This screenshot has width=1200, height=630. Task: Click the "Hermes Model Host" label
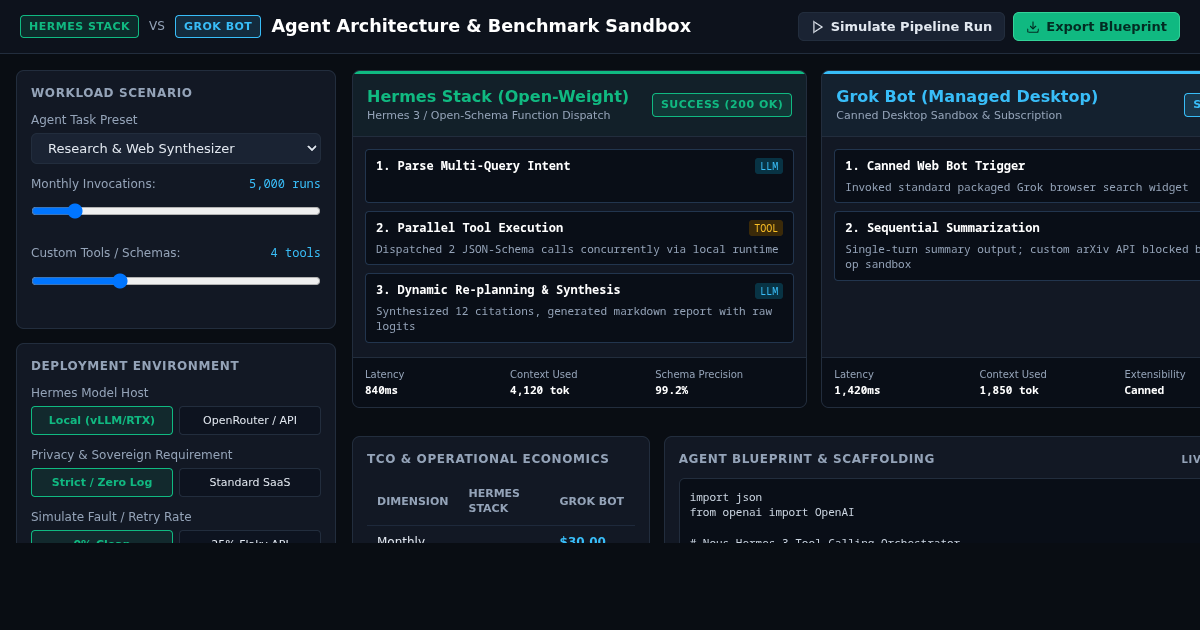pyautogui.click(x=90, y=393)
